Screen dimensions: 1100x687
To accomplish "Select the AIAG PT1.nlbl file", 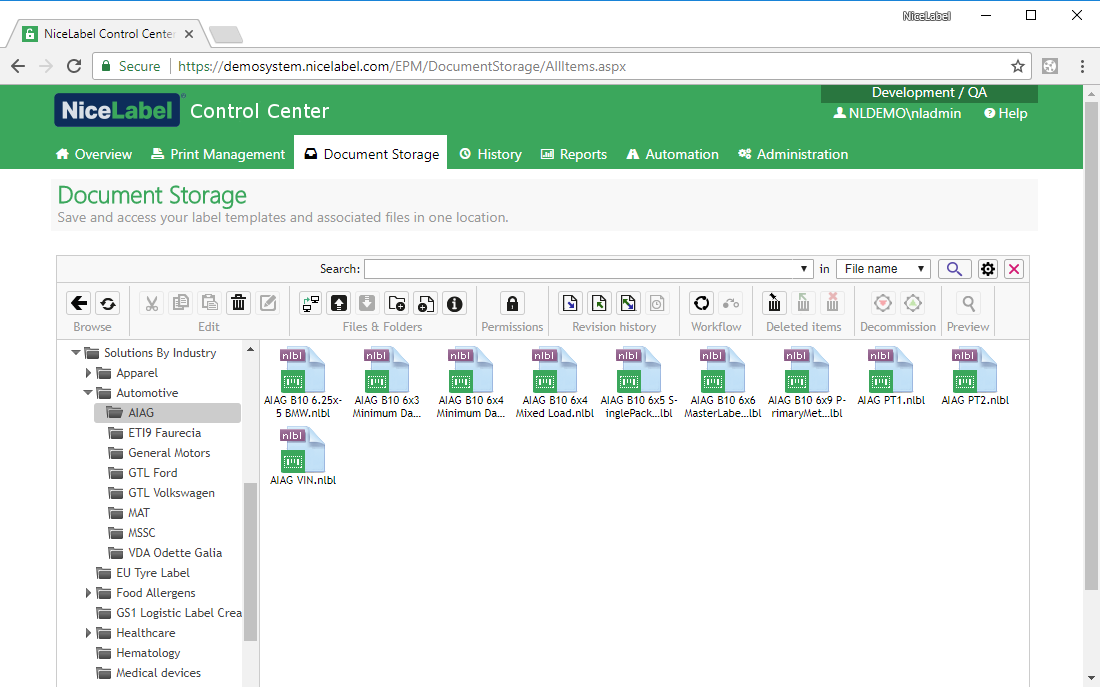I will [891, 377].
